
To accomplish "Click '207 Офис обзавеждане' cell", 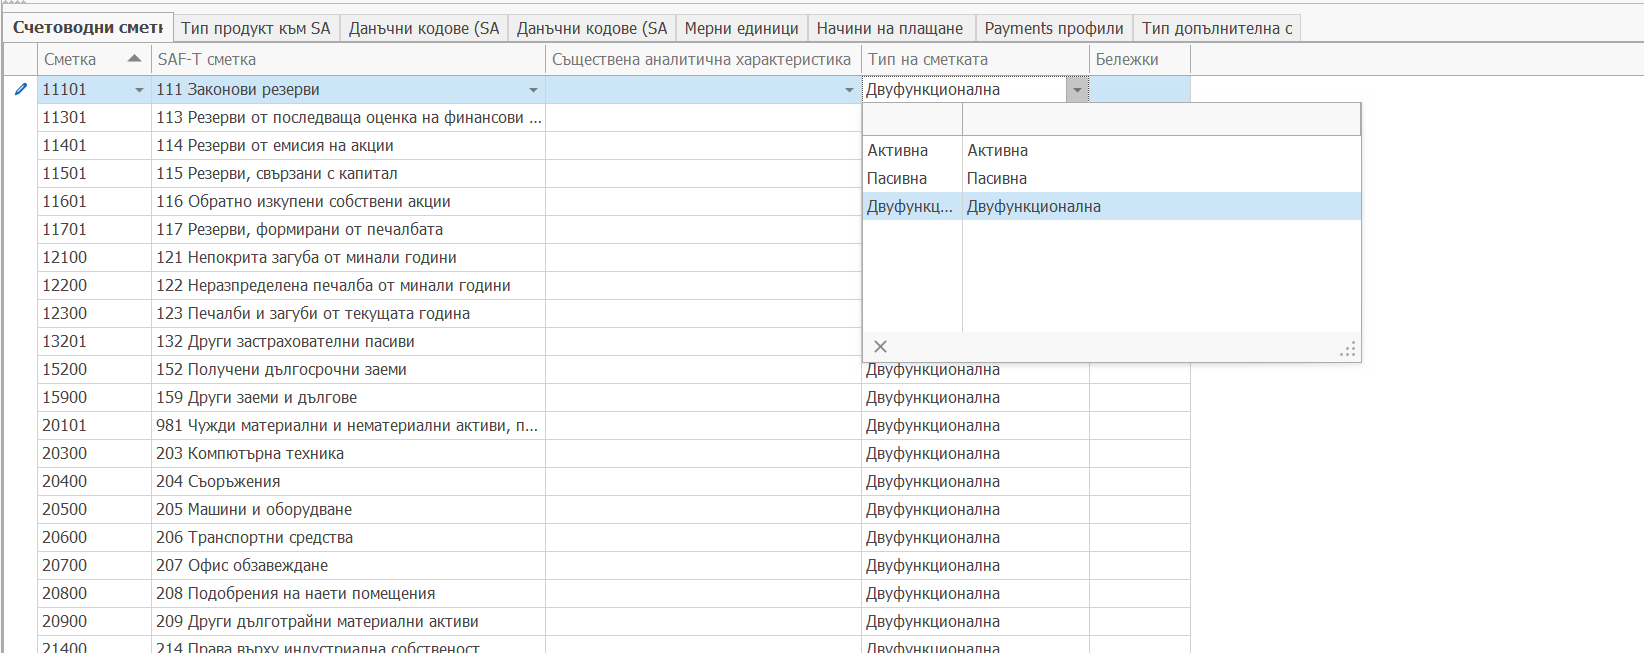I will click(348, 565).
